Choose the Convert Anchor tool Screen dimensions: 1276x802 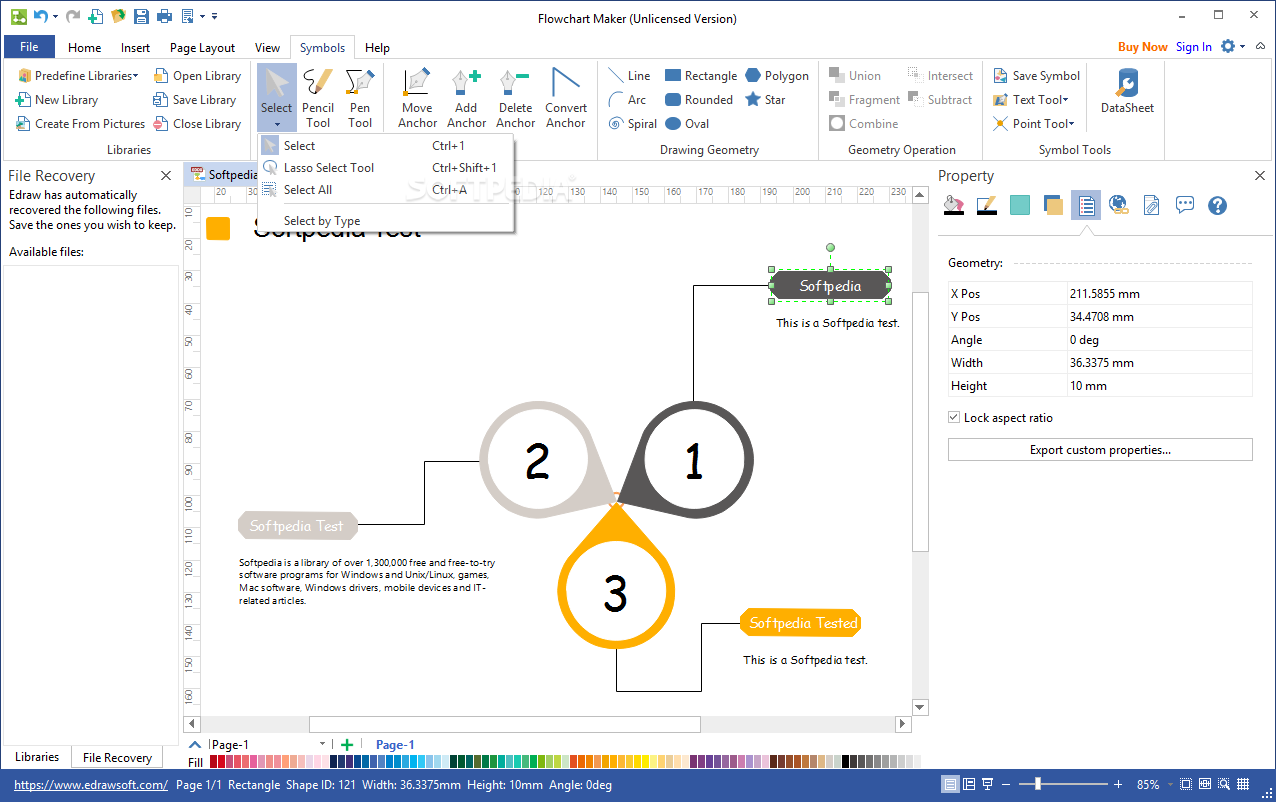pos(566,98)
